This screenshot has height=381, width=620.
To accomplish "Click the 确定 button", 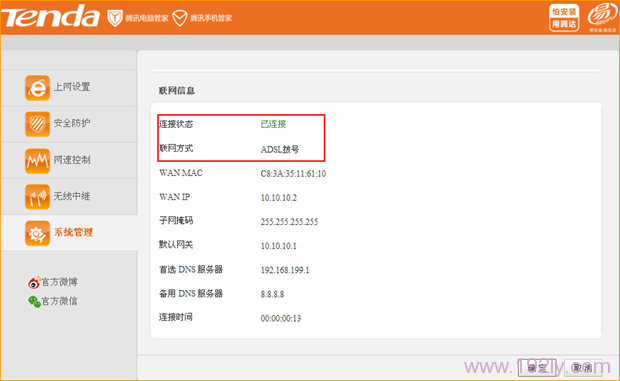I will tap(537, 368).
